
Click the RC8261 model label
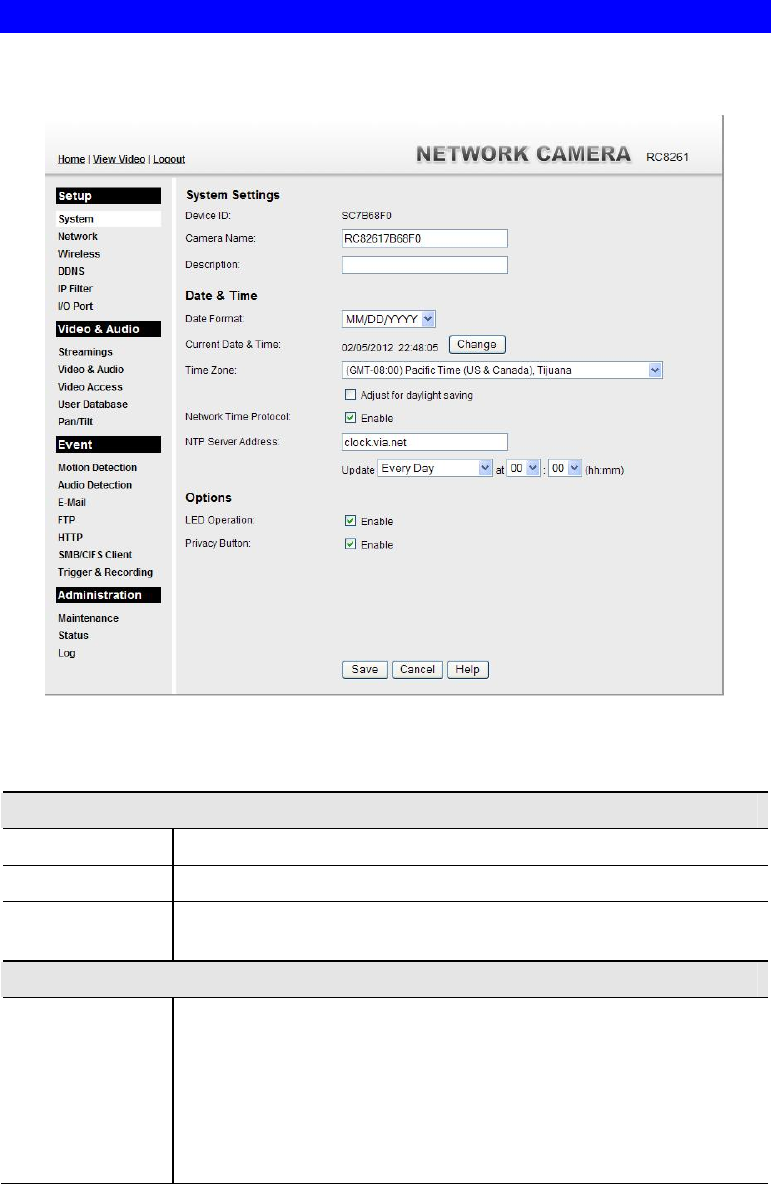668,157
